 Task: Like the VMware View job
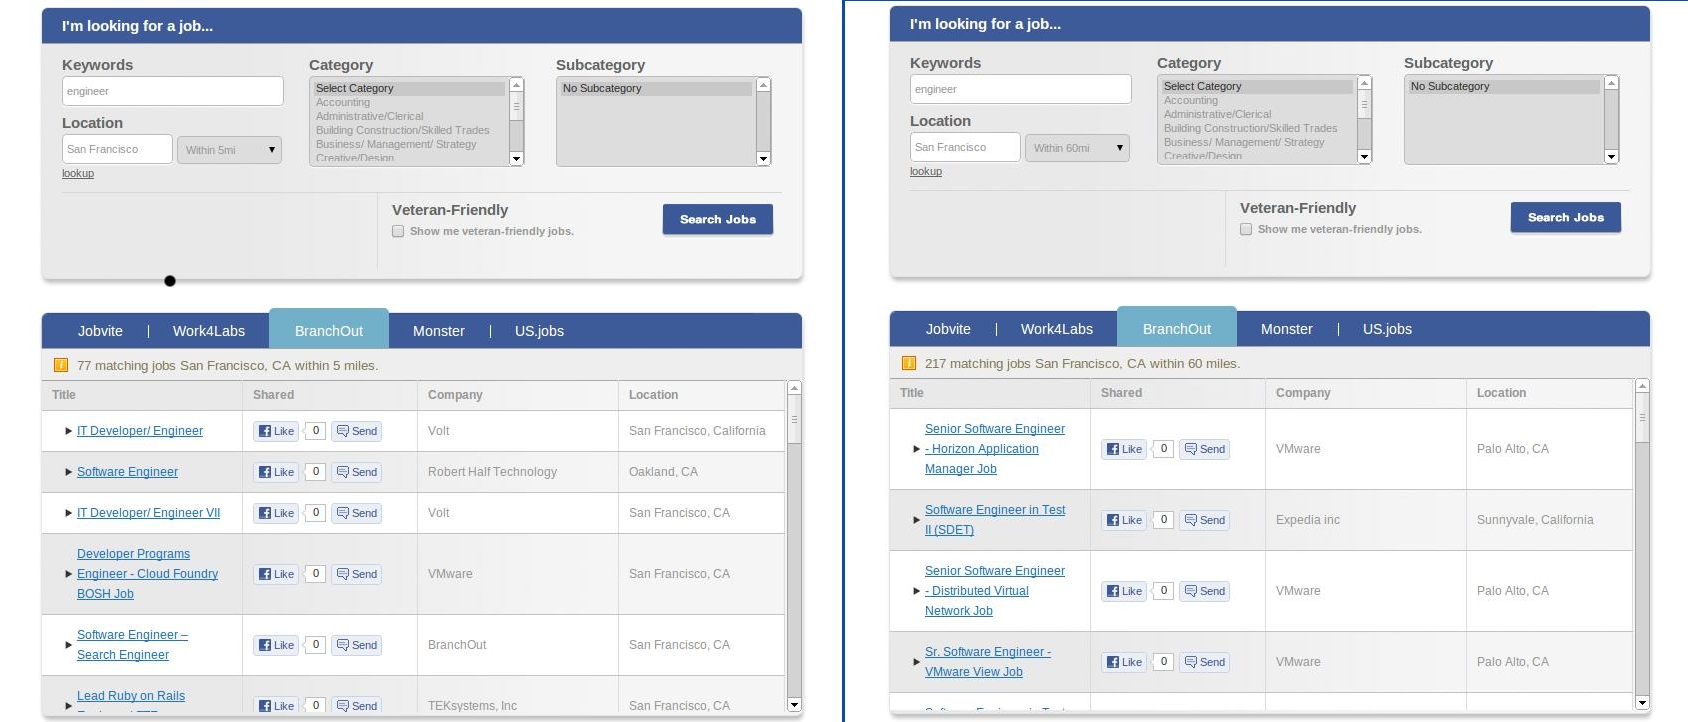tap(1124, 662)
